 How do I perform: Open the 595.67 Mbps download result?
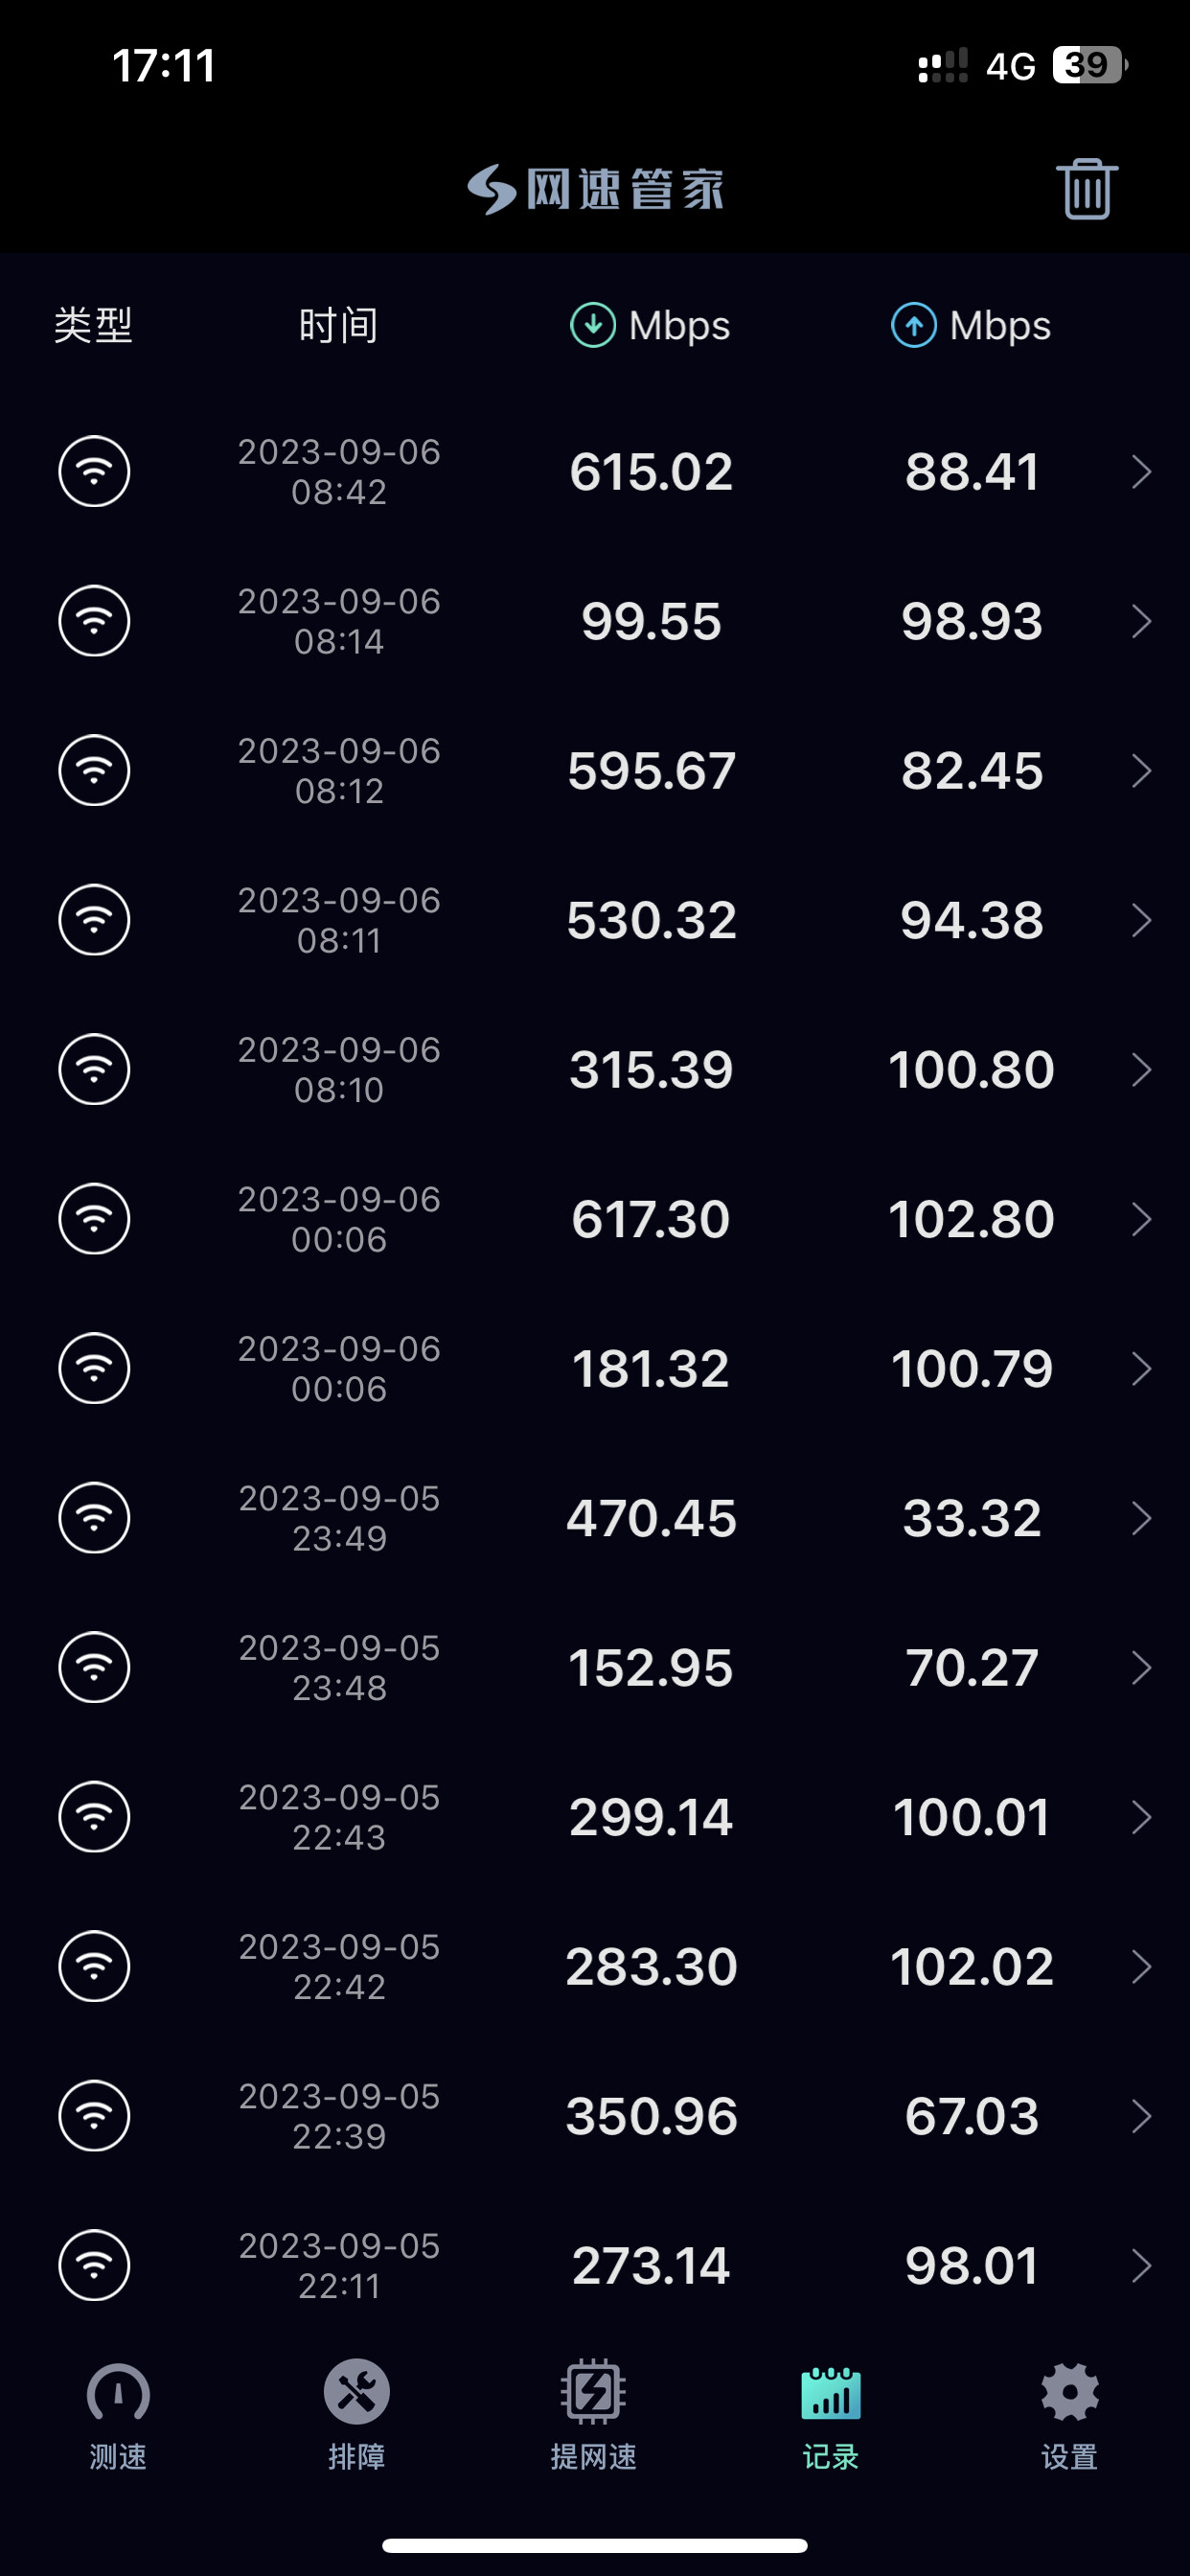(651, 770)
